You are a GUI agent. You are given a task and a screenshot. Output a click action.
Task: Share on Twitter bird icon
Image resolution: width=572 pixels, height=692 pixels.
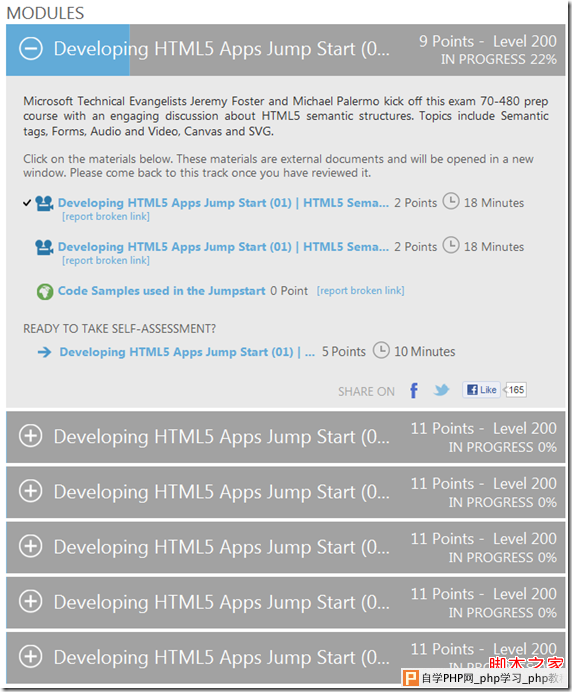(x=441, y=390)
